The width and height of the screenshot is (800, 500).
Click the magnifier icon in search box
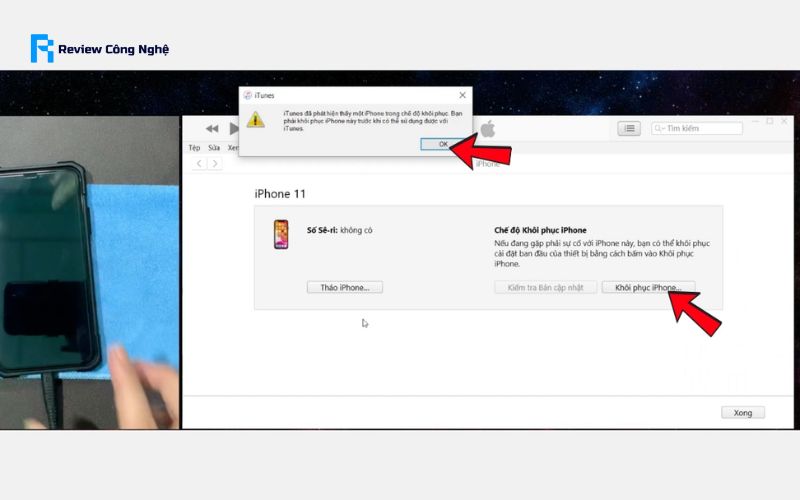(659, 128)
